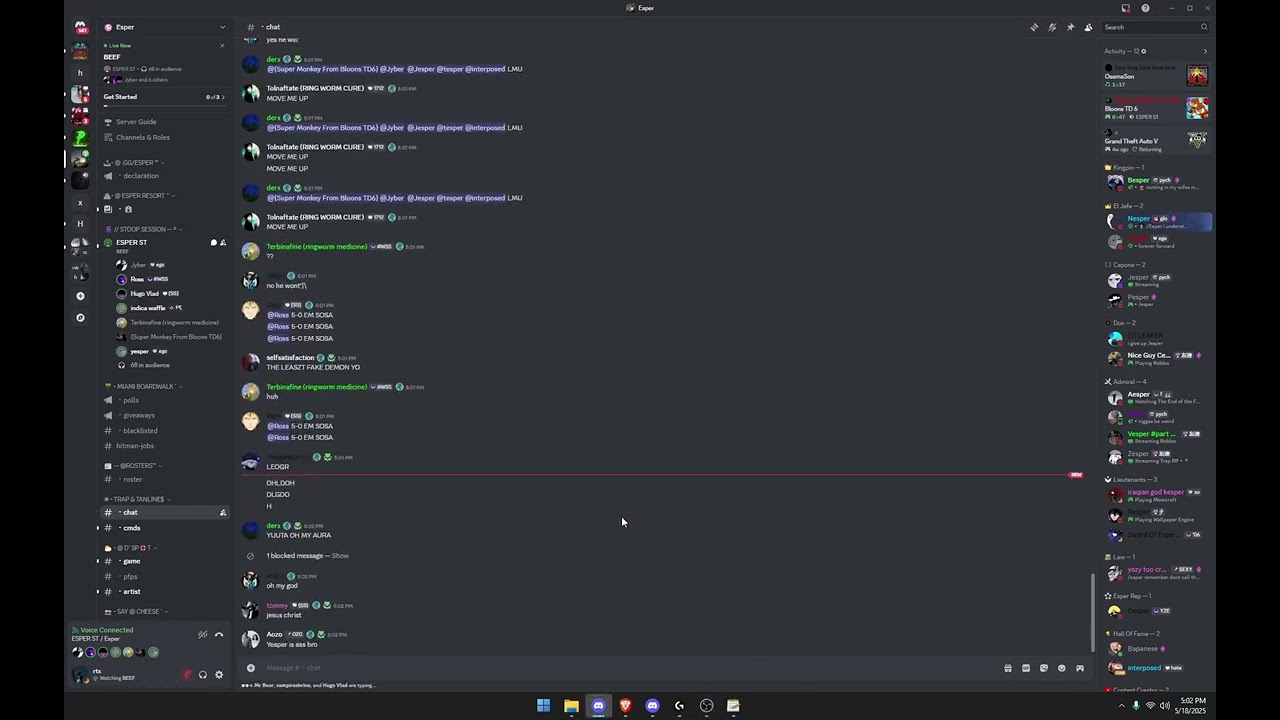Viewport: 1280px width, 720px height.
Task: Open Brave browser on taskbar
Action: [x=625, y=706]
